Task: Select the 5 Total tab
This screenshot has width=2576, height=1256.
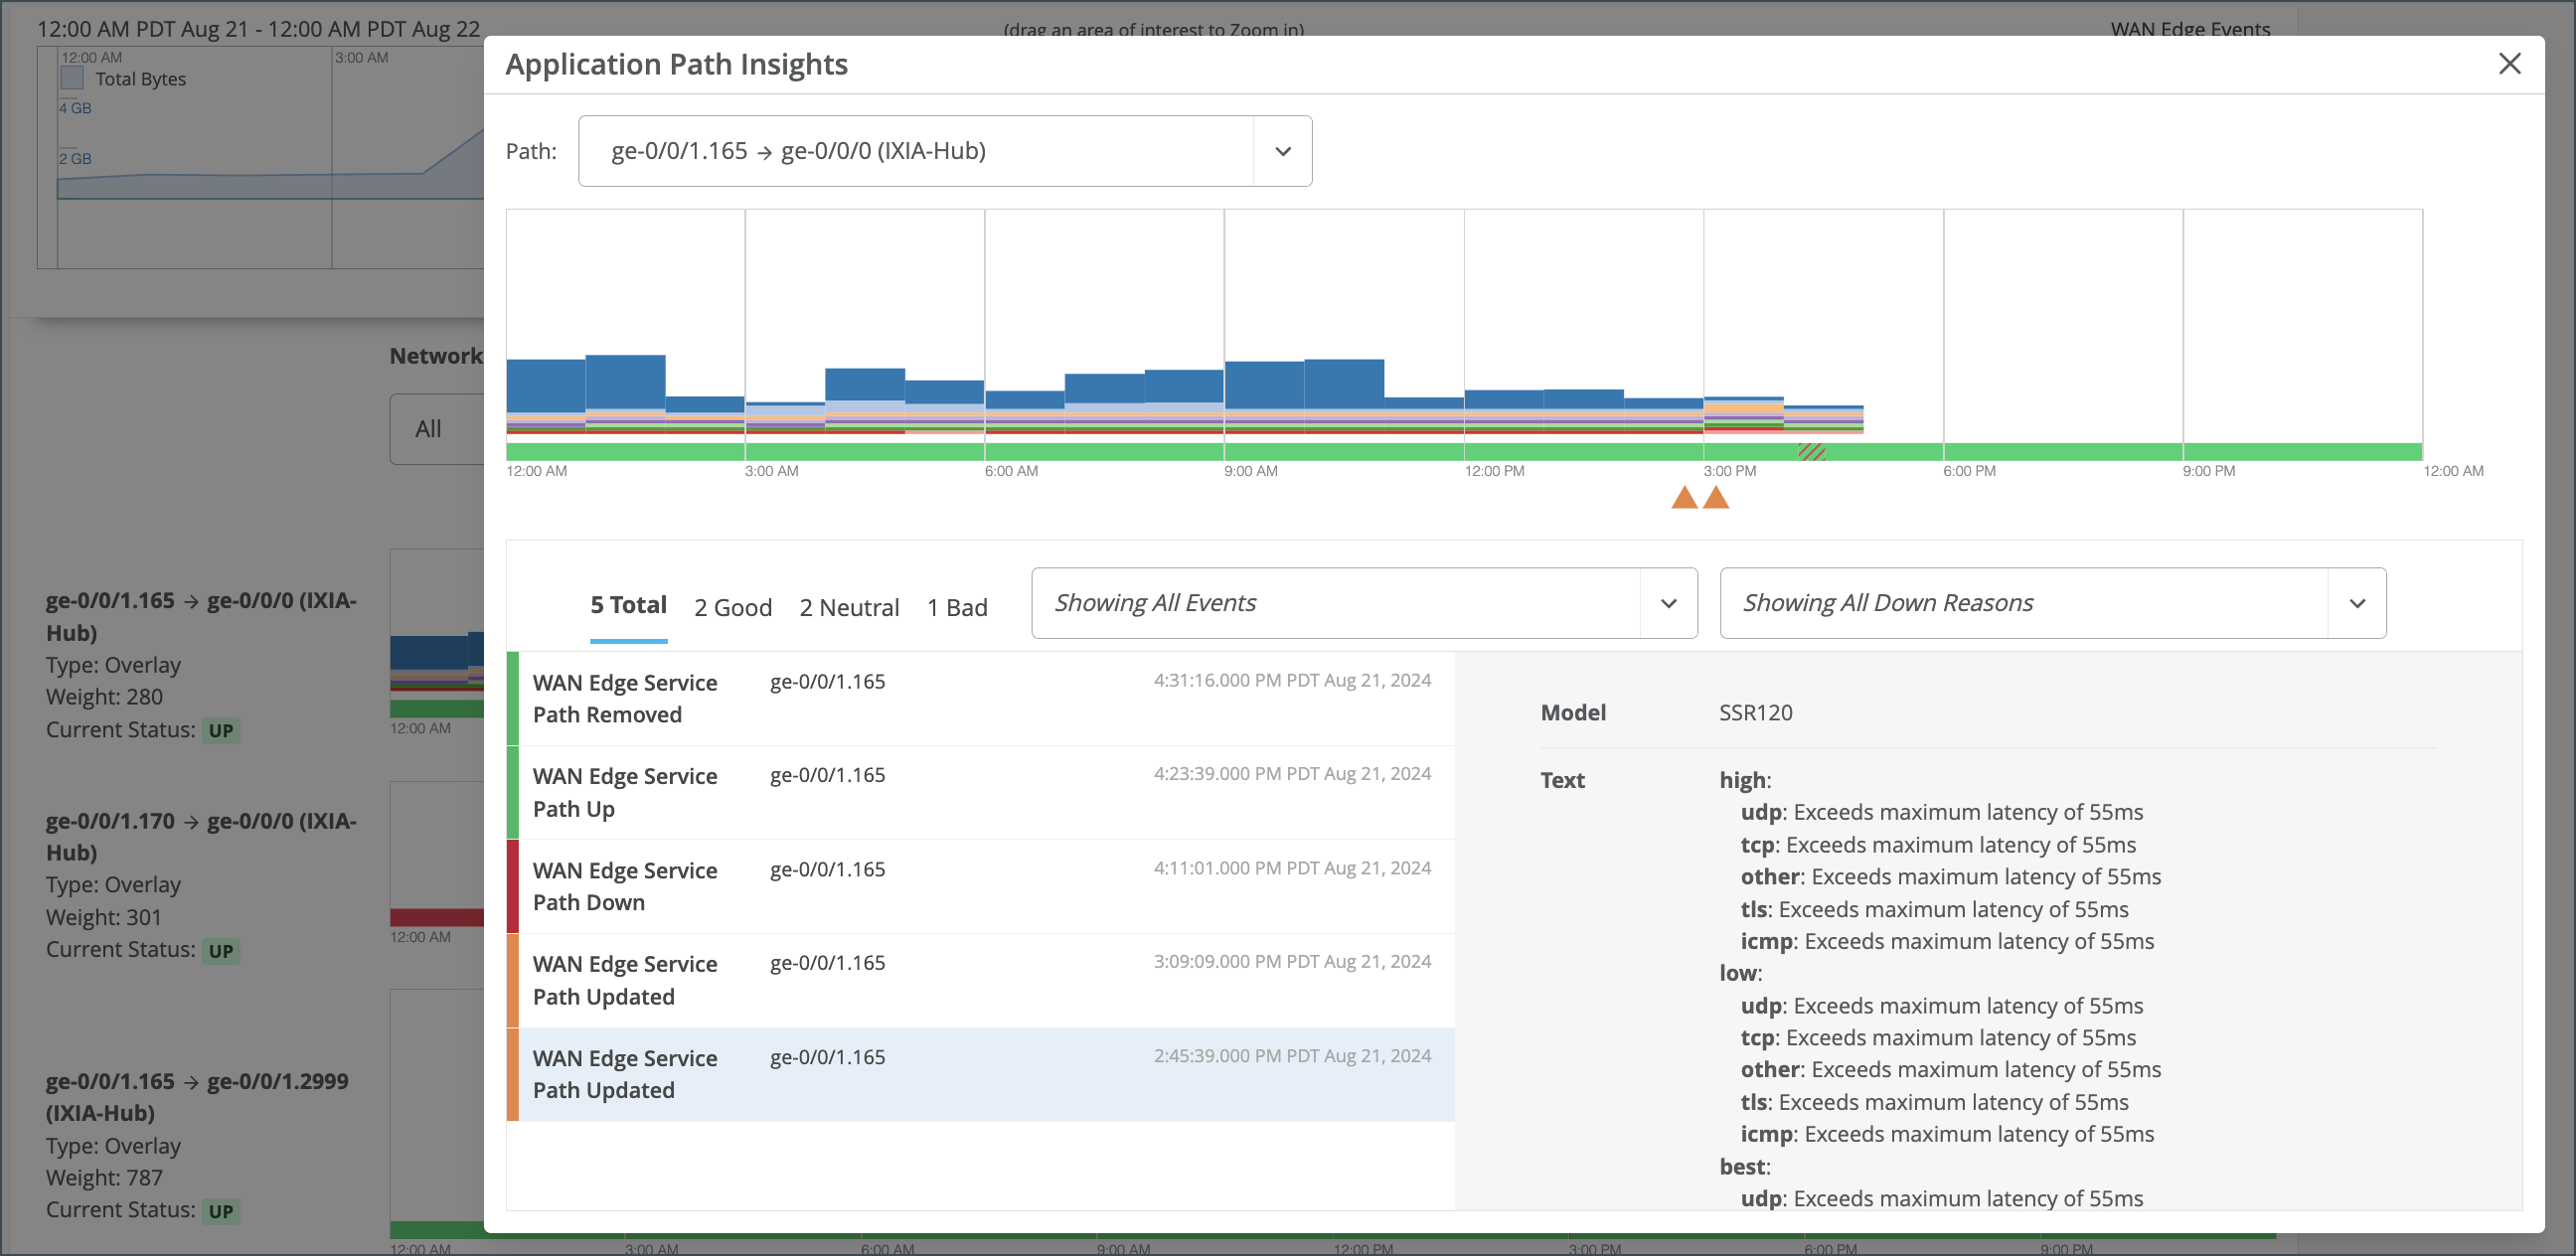Action: click(628, 605)
